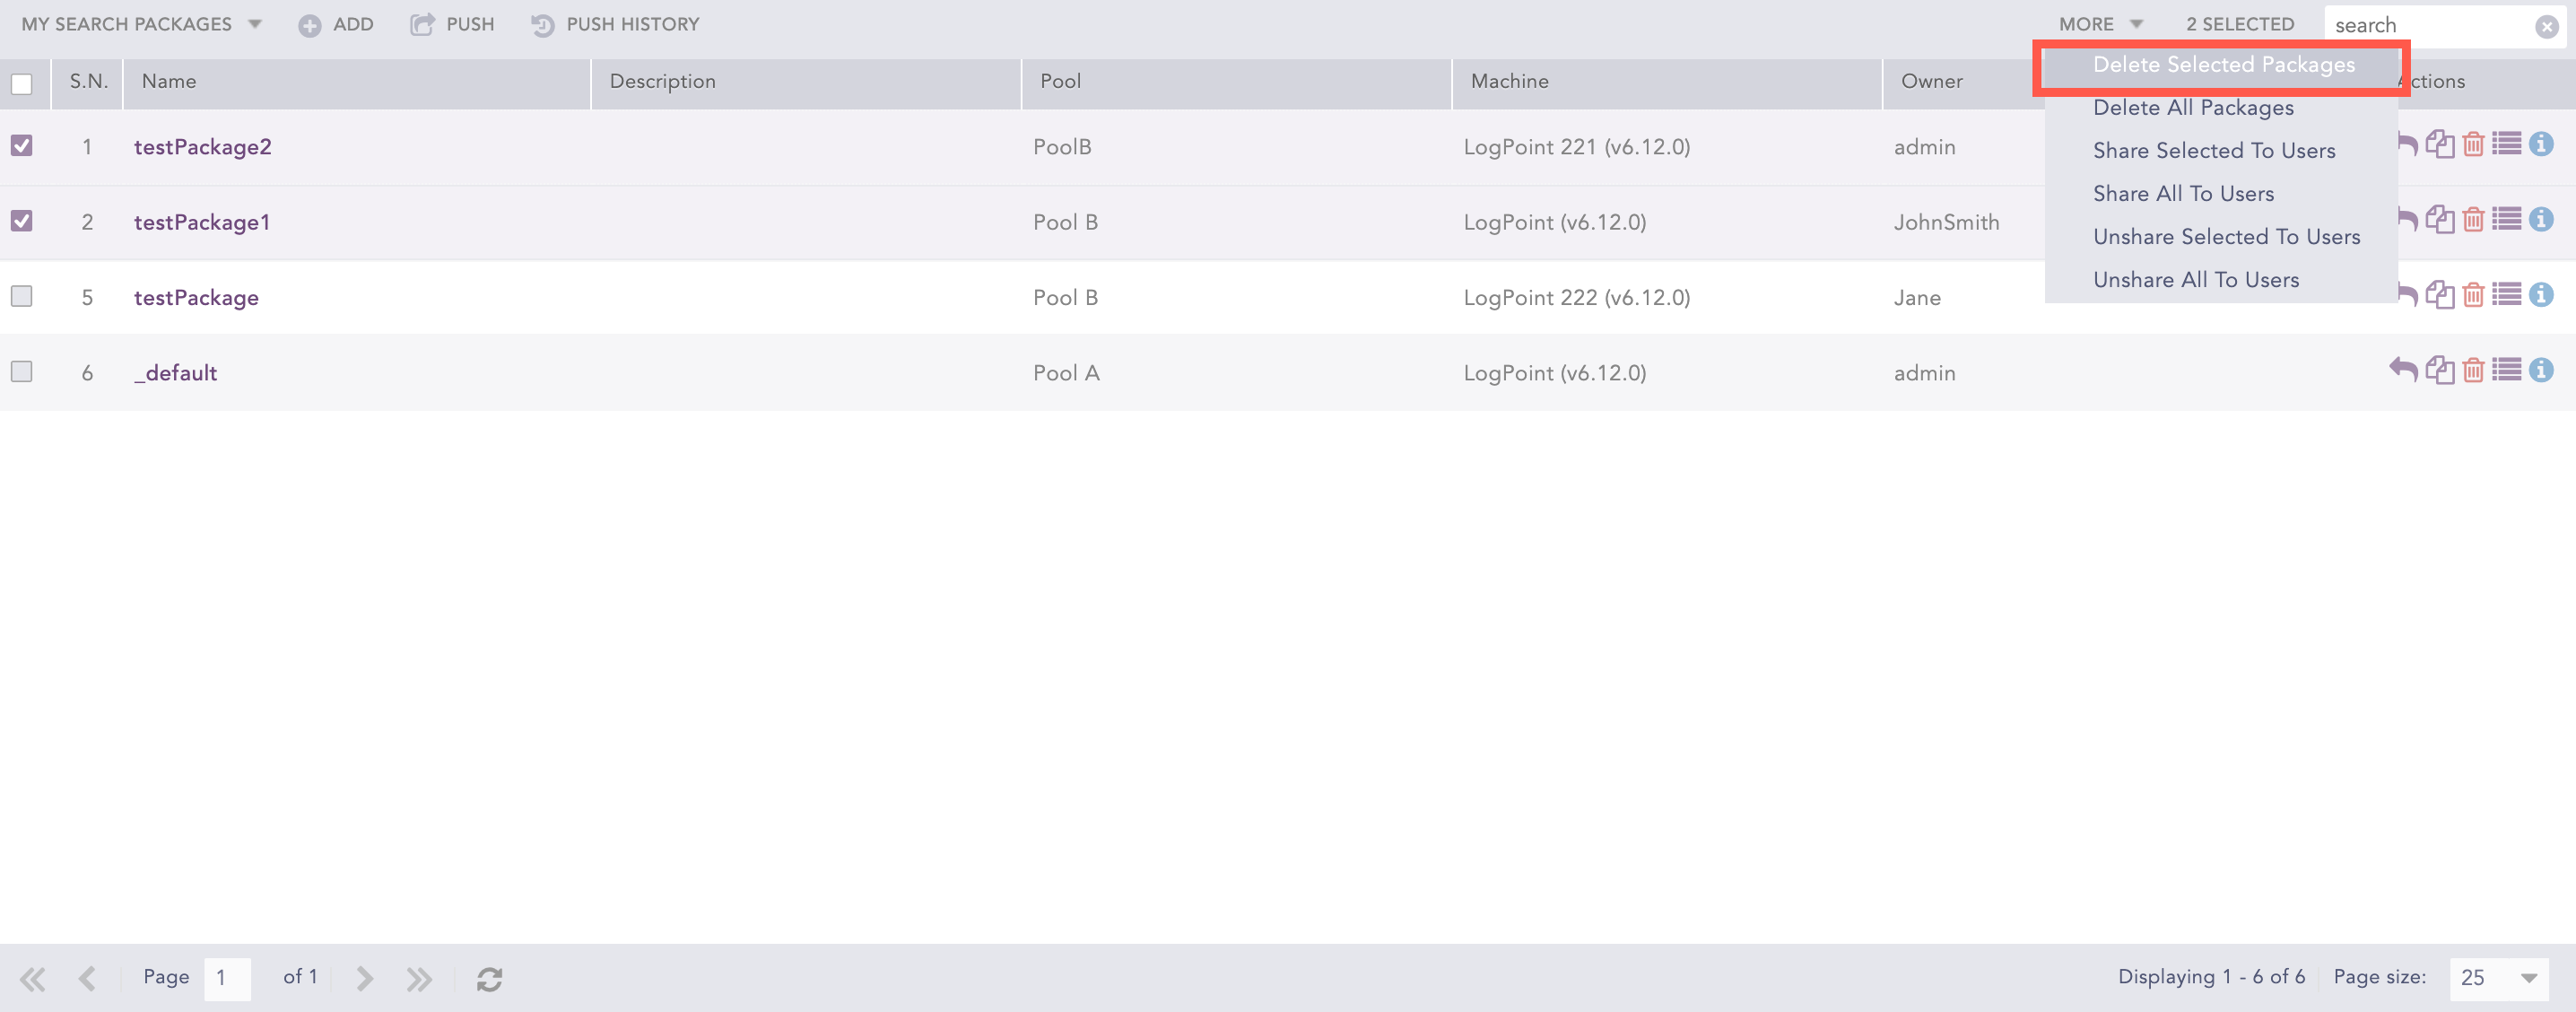
Task: Clear the search box with X icon
Action: coord(2546,27)
